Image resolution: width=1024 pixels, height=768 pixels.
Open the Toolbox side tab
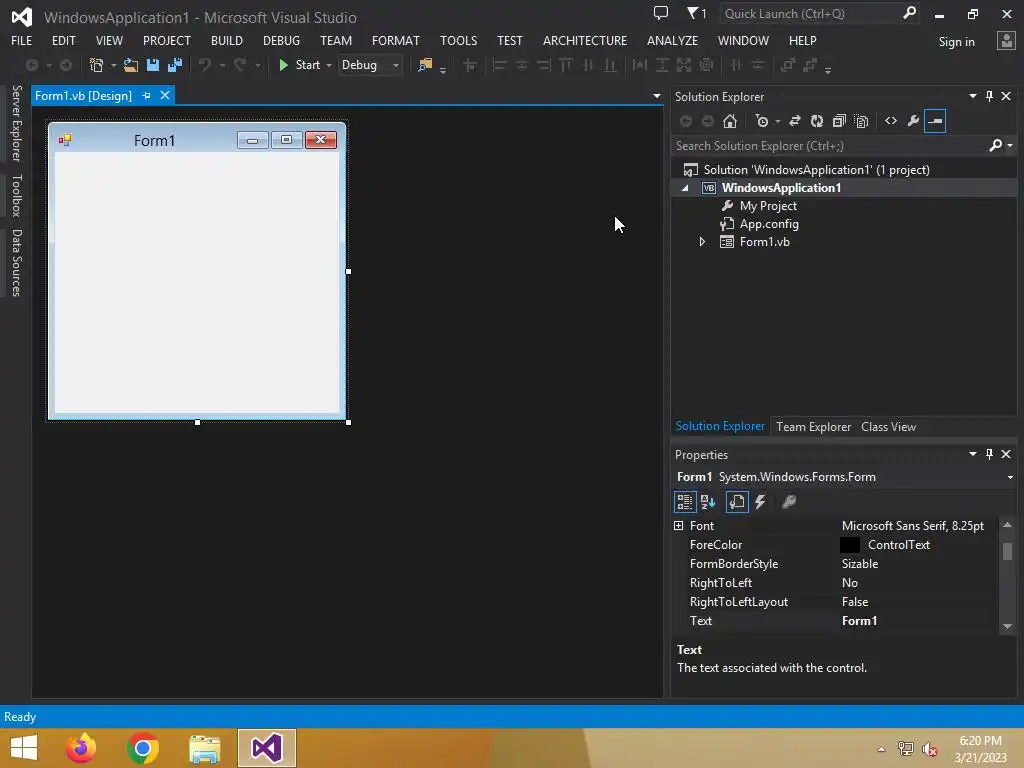17,195
